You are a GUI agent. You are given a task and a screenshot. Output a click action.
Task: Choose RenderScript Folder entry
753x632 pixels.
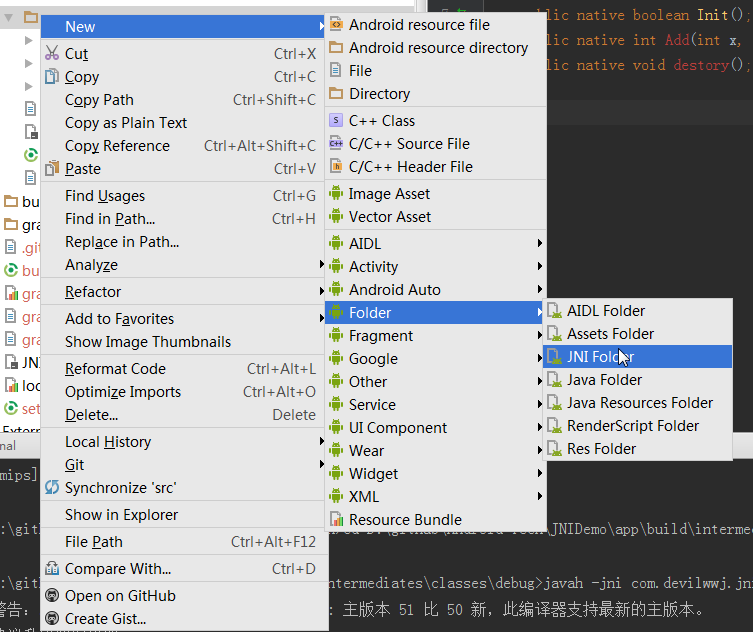click(x=633, y=426)
